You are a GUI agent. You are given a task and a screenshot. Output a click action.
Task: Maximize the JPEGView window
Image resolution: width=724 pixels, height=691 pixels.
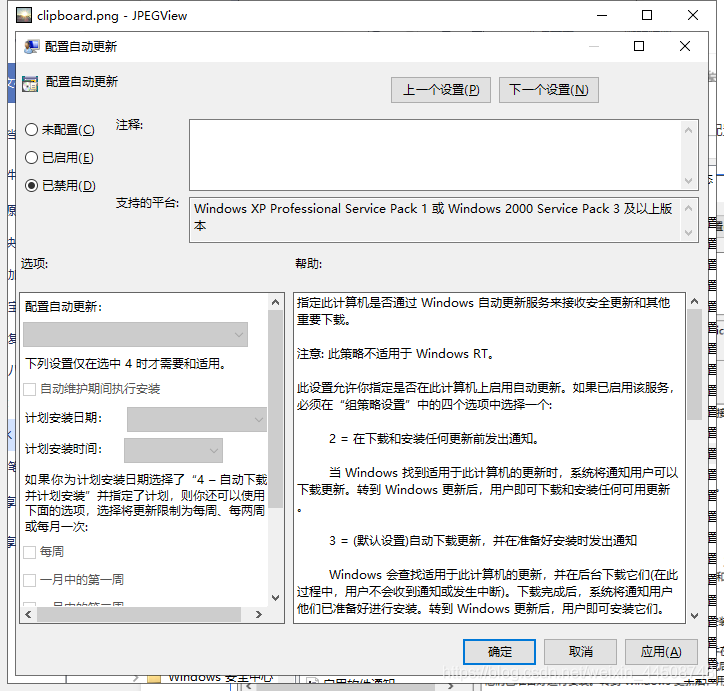[647, 16]
